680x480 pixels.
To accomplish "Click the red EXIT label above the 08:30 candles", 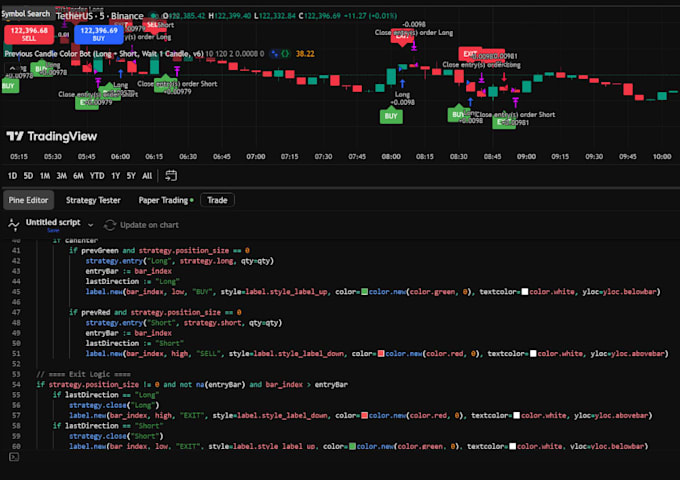I will pyautogui.click(x=470, y=54).
